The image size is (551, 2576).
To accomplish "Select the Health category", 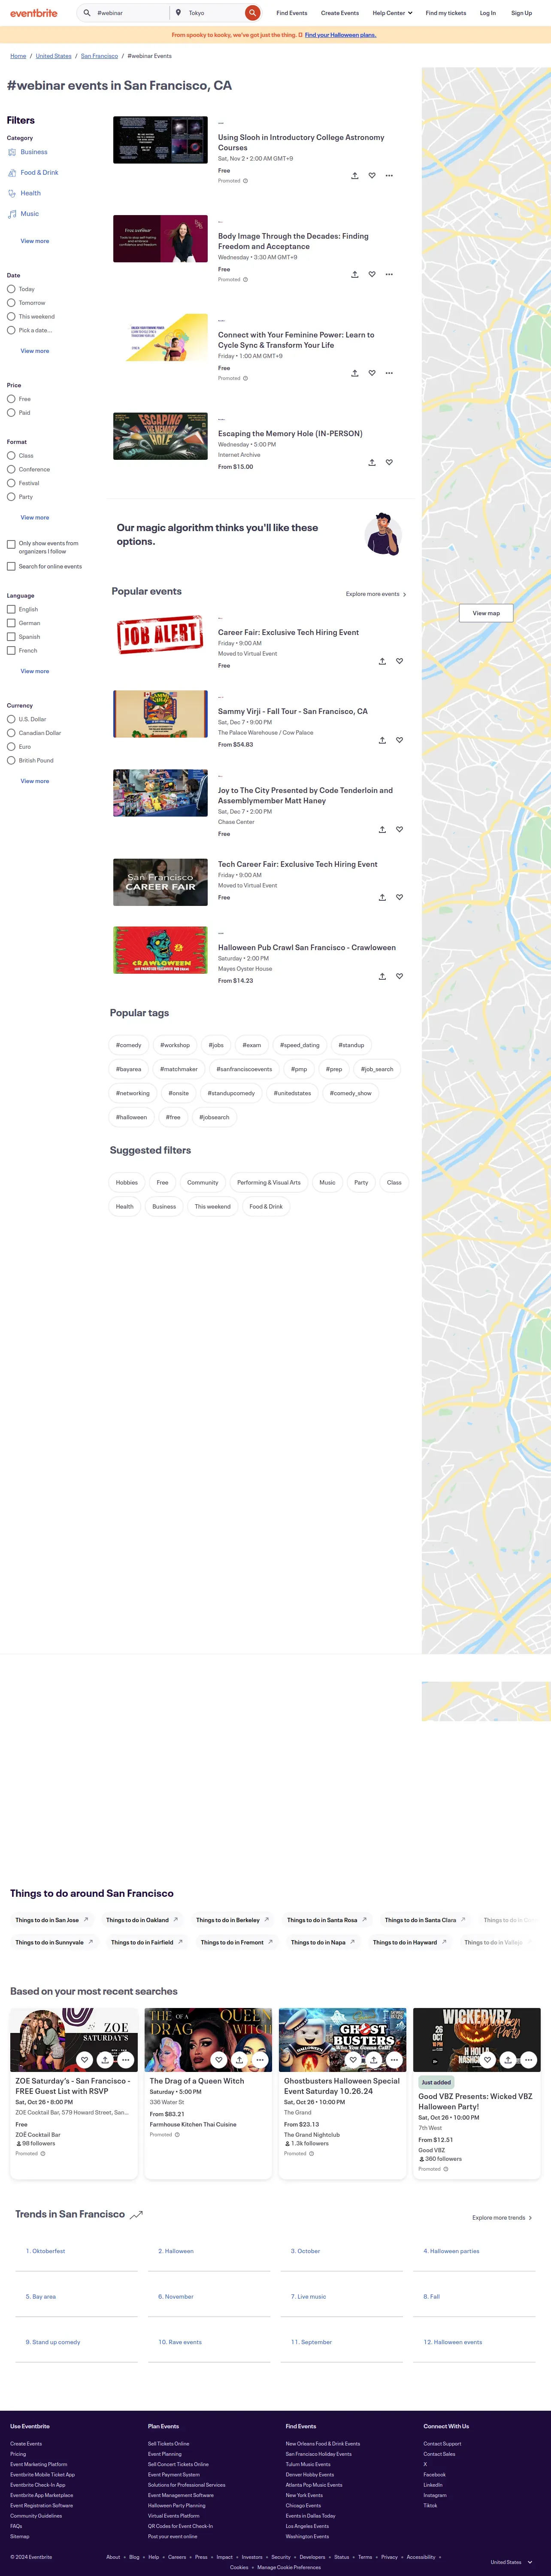I will 30,193.
